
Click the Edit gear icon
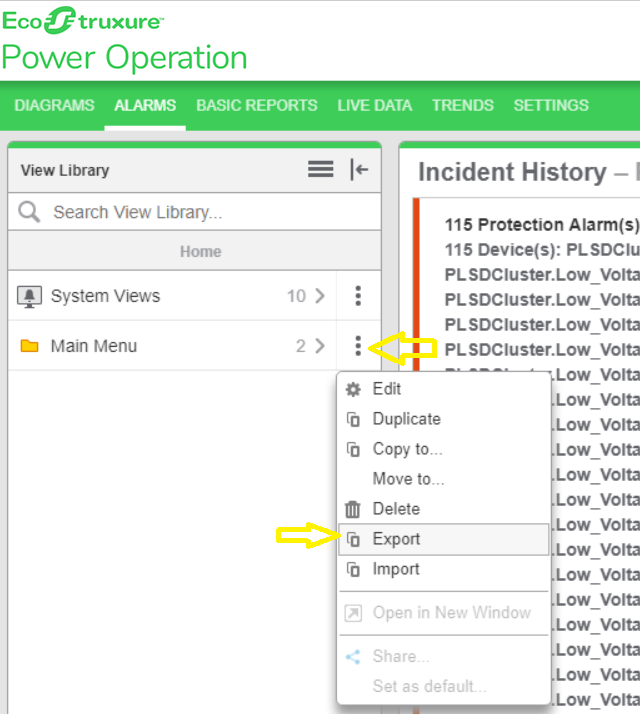[x=352, y=389]
